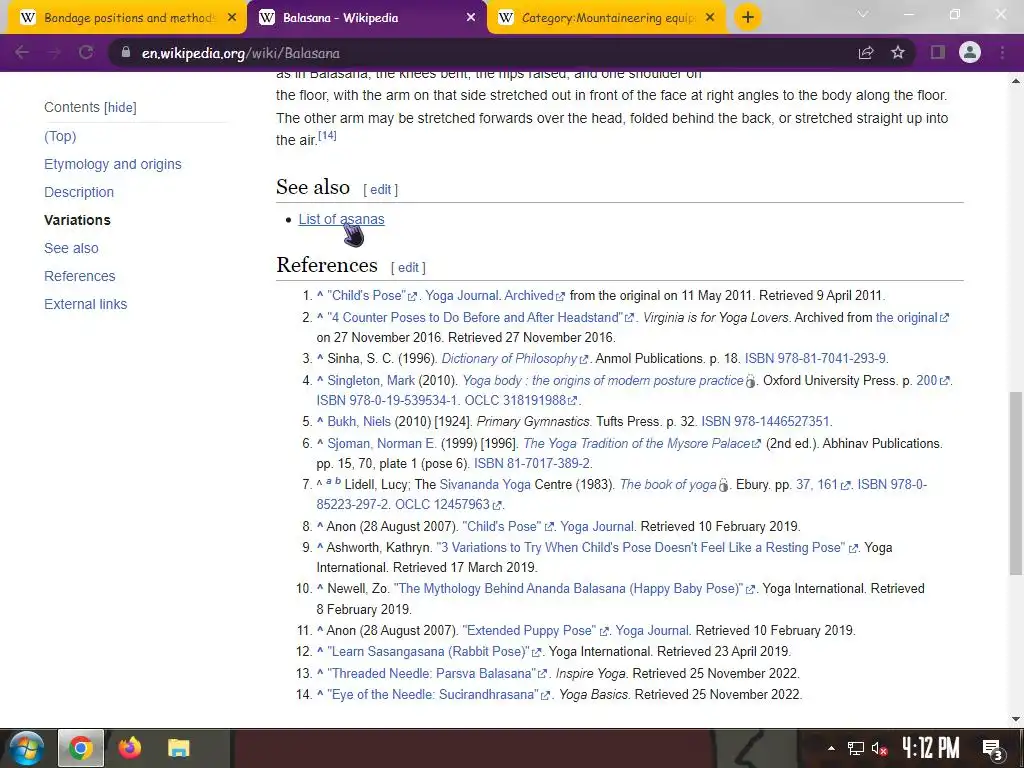
Task: Click the padlock site info icon
Action: 126,52
